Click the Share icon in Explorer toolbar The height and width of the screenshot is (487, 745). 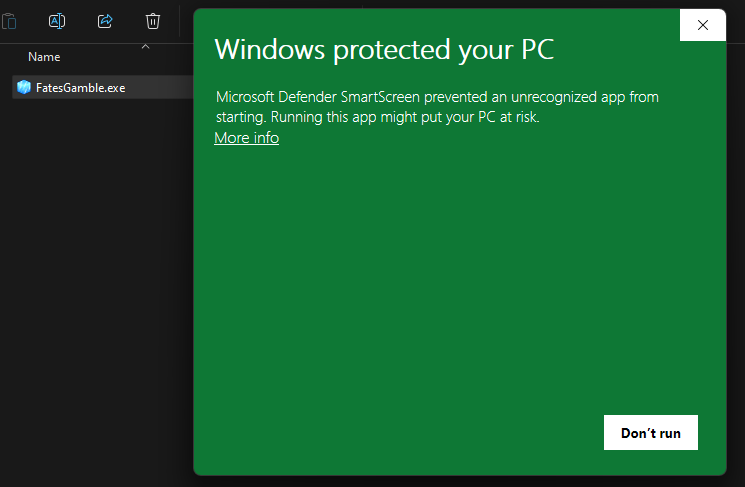[105, 21]
